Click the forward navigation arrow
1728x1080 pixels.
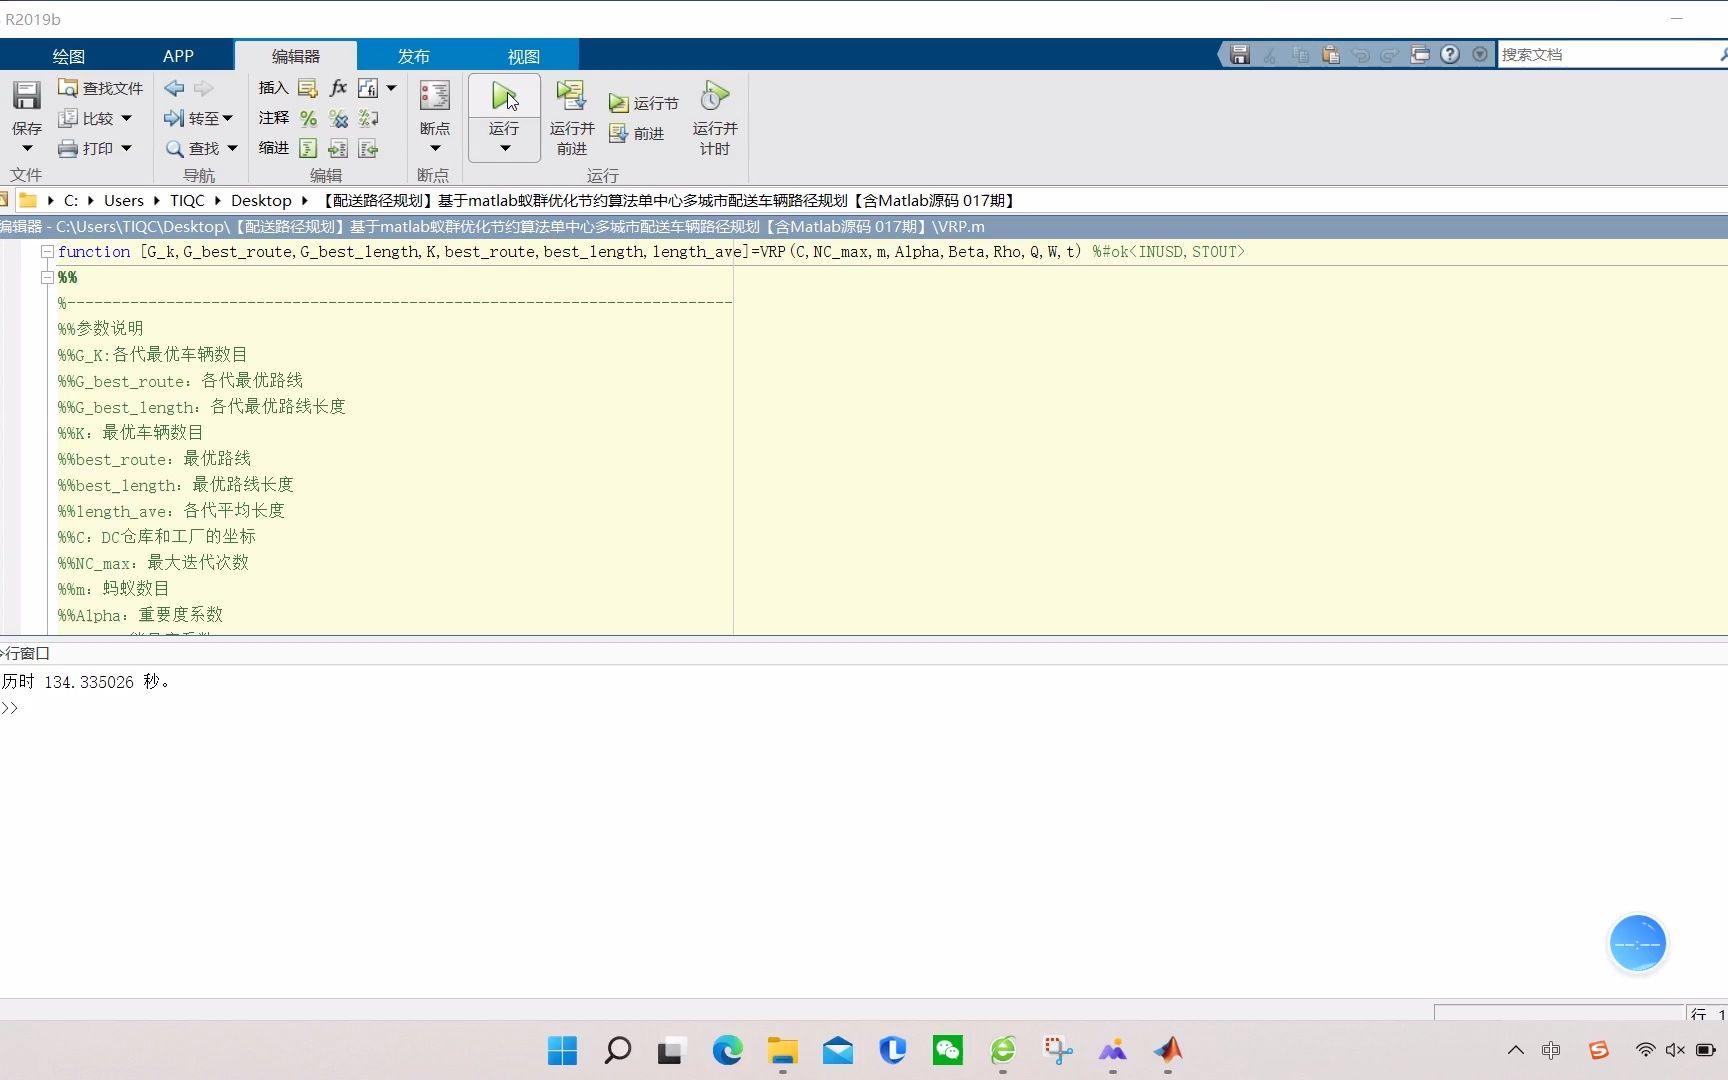coord(203,88)
